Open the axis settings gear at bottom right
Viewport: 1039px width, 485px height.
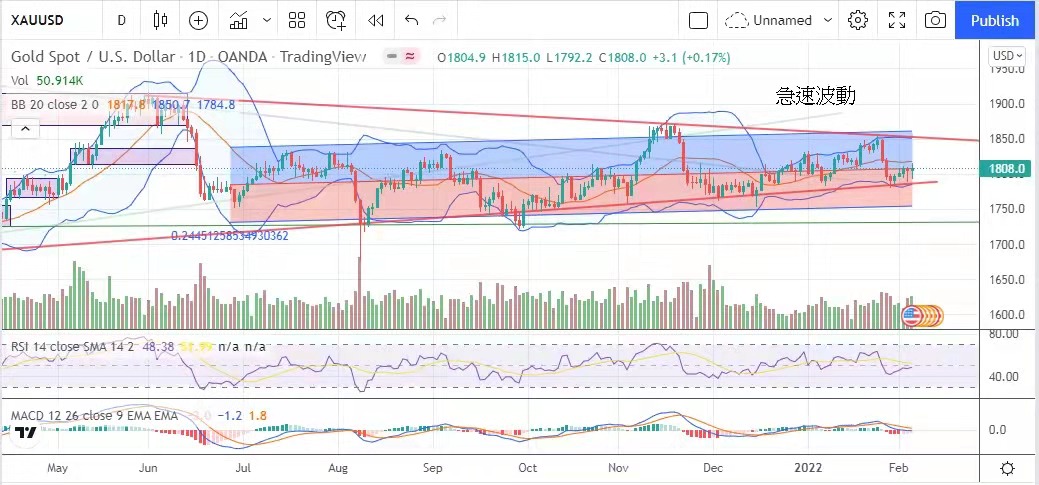pyautogui.click(x=1008, y=468)
